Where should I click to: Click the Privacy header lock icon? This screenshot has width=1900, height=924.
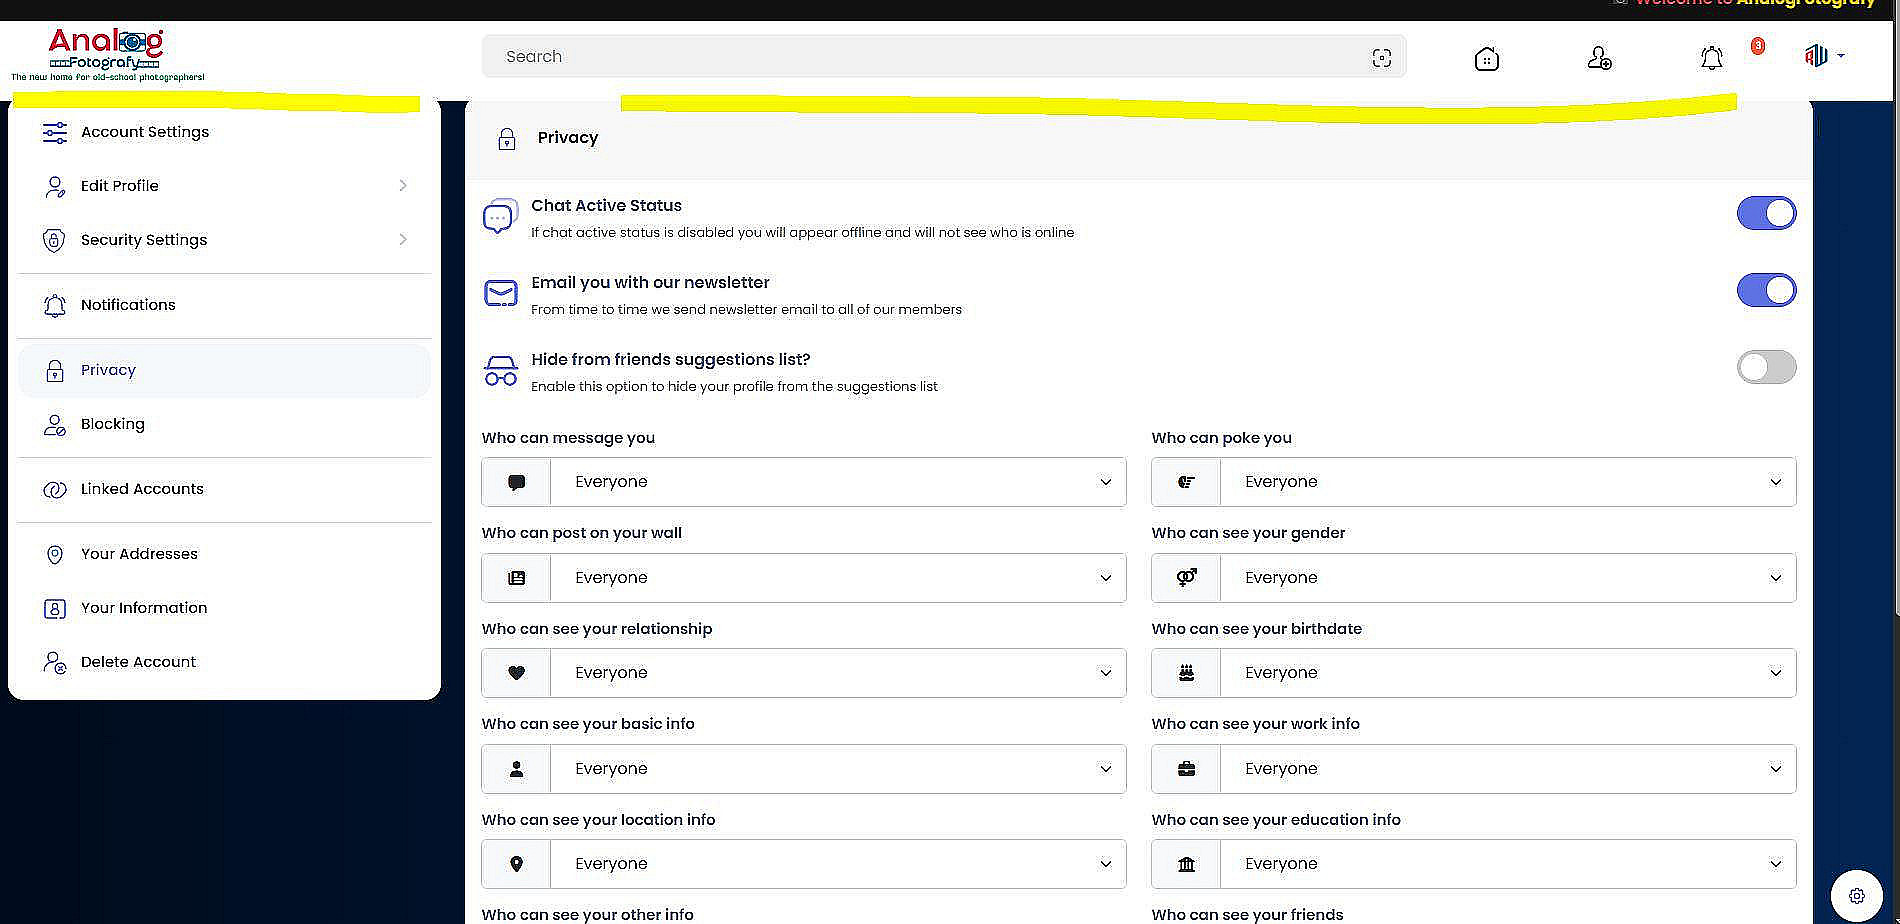click(507, 139)
